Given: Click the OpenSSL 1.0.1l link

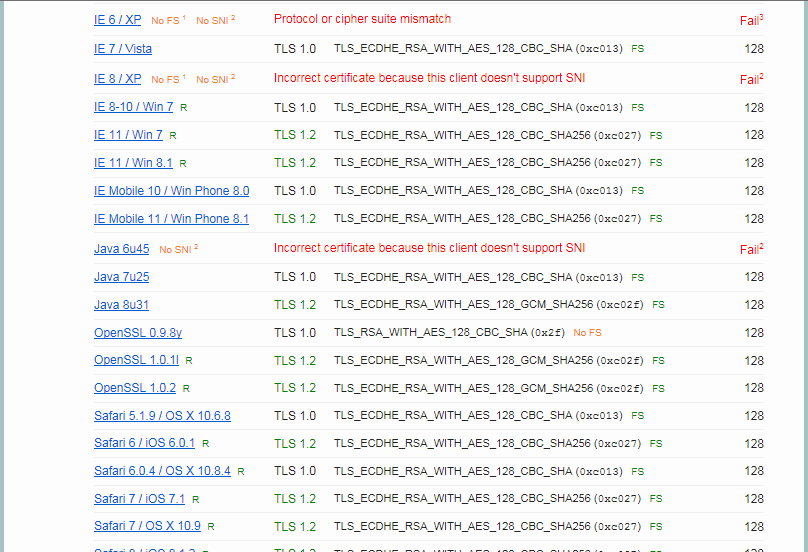Looking at the screenshot, I should (136, 360).
